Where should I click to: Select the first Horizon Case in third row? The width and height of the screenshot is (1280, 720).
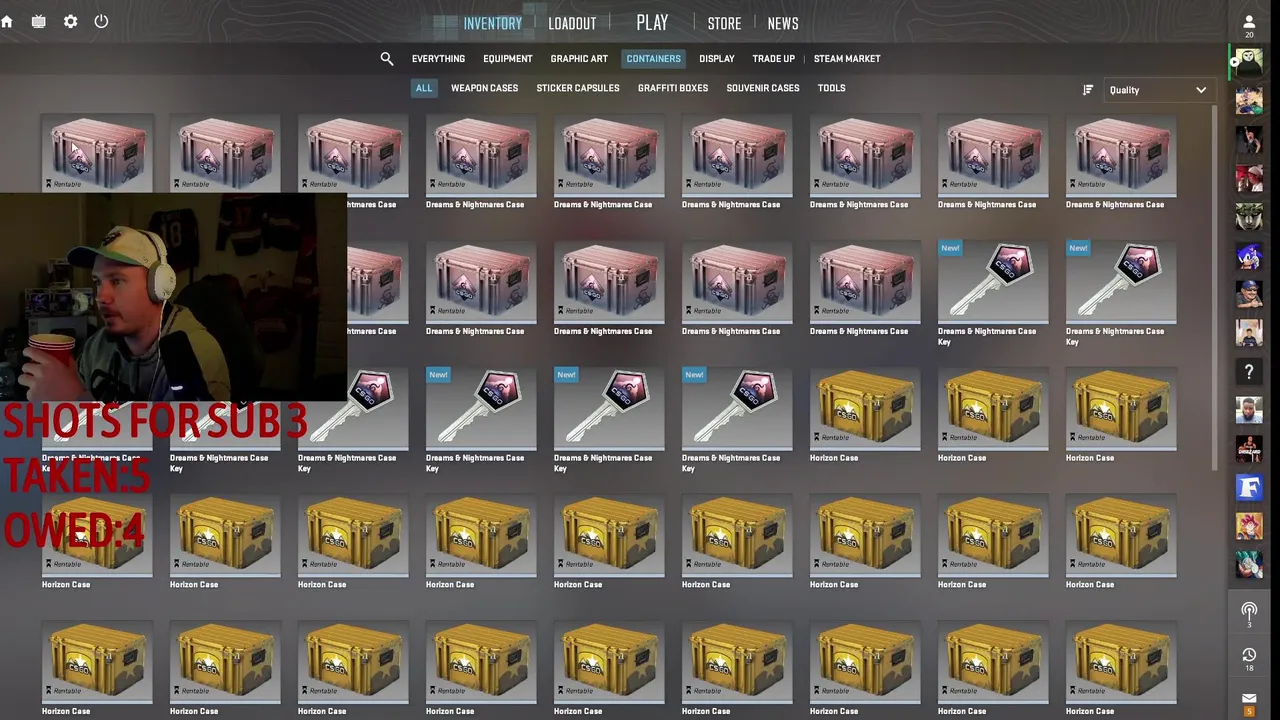coord(865,408)
